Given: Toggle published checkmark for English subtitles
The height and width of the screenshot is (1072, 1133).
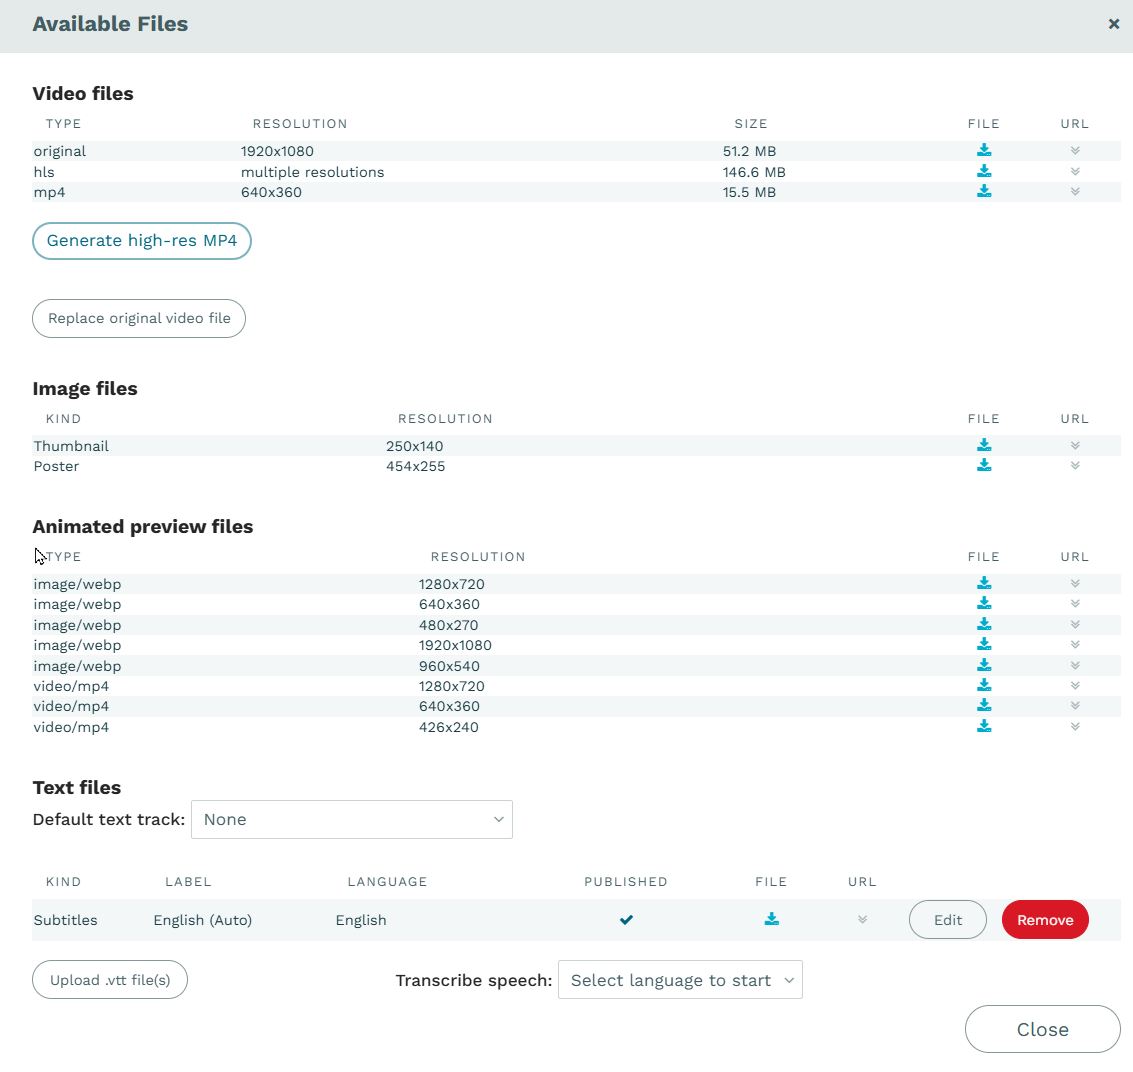Looking at the screenshot, I should pos(626,920).
